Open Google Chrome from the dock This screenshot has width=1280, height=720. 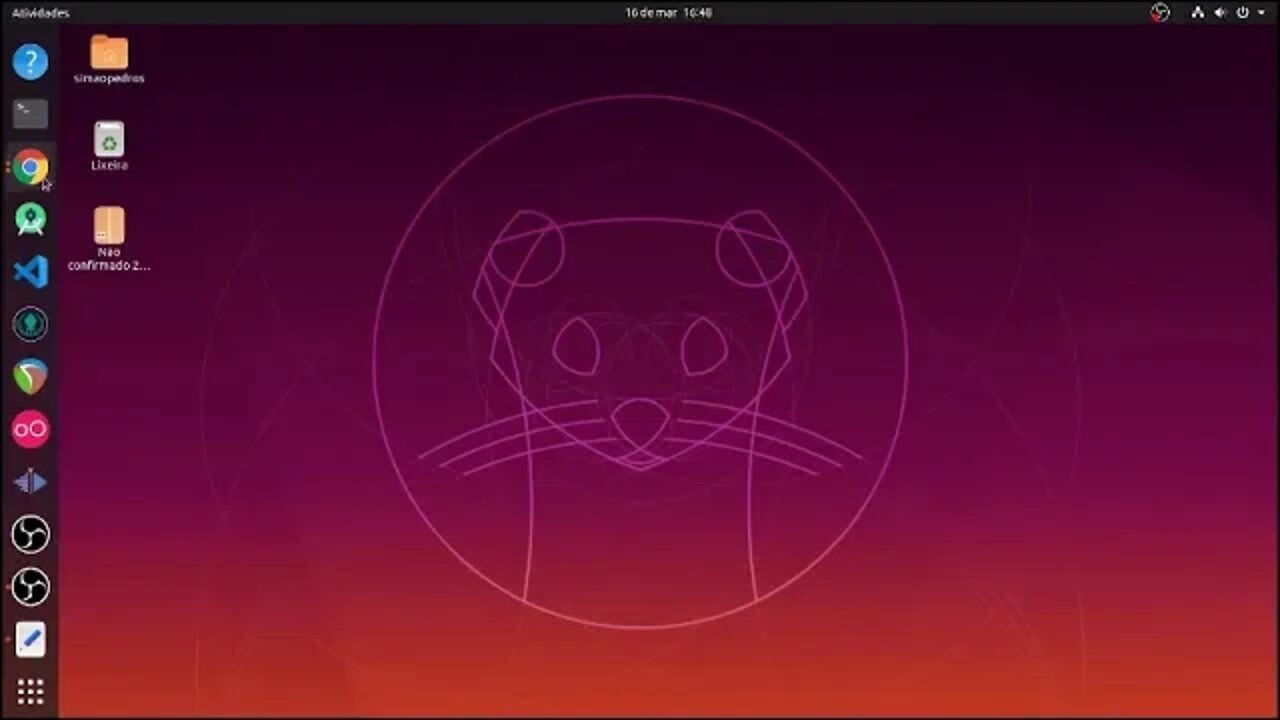coord(30,167)
